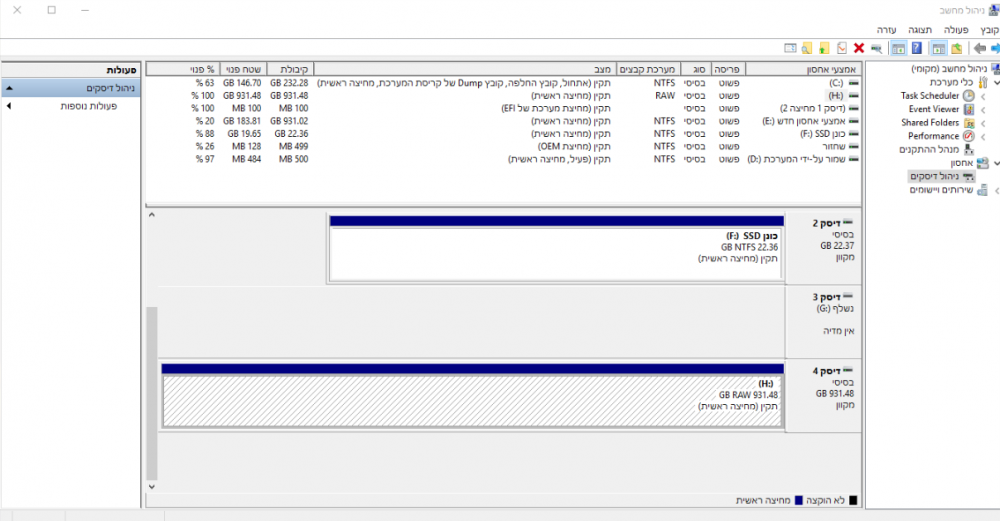Sort by the שטח פנוי column header

tap(243, 69)
